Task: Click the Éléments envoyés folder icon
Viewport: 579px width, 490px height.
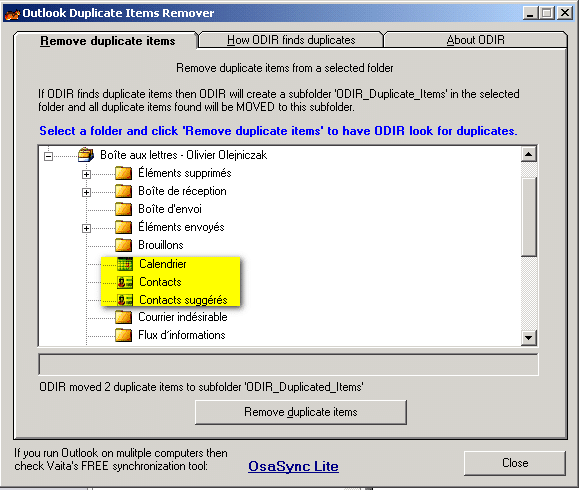Action: (123, 227)
